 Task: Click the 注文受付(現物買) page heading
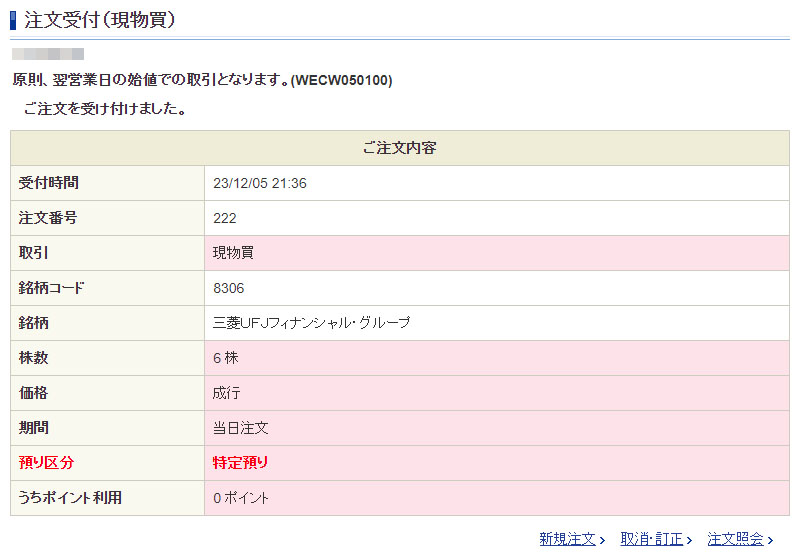pos(99,19)
